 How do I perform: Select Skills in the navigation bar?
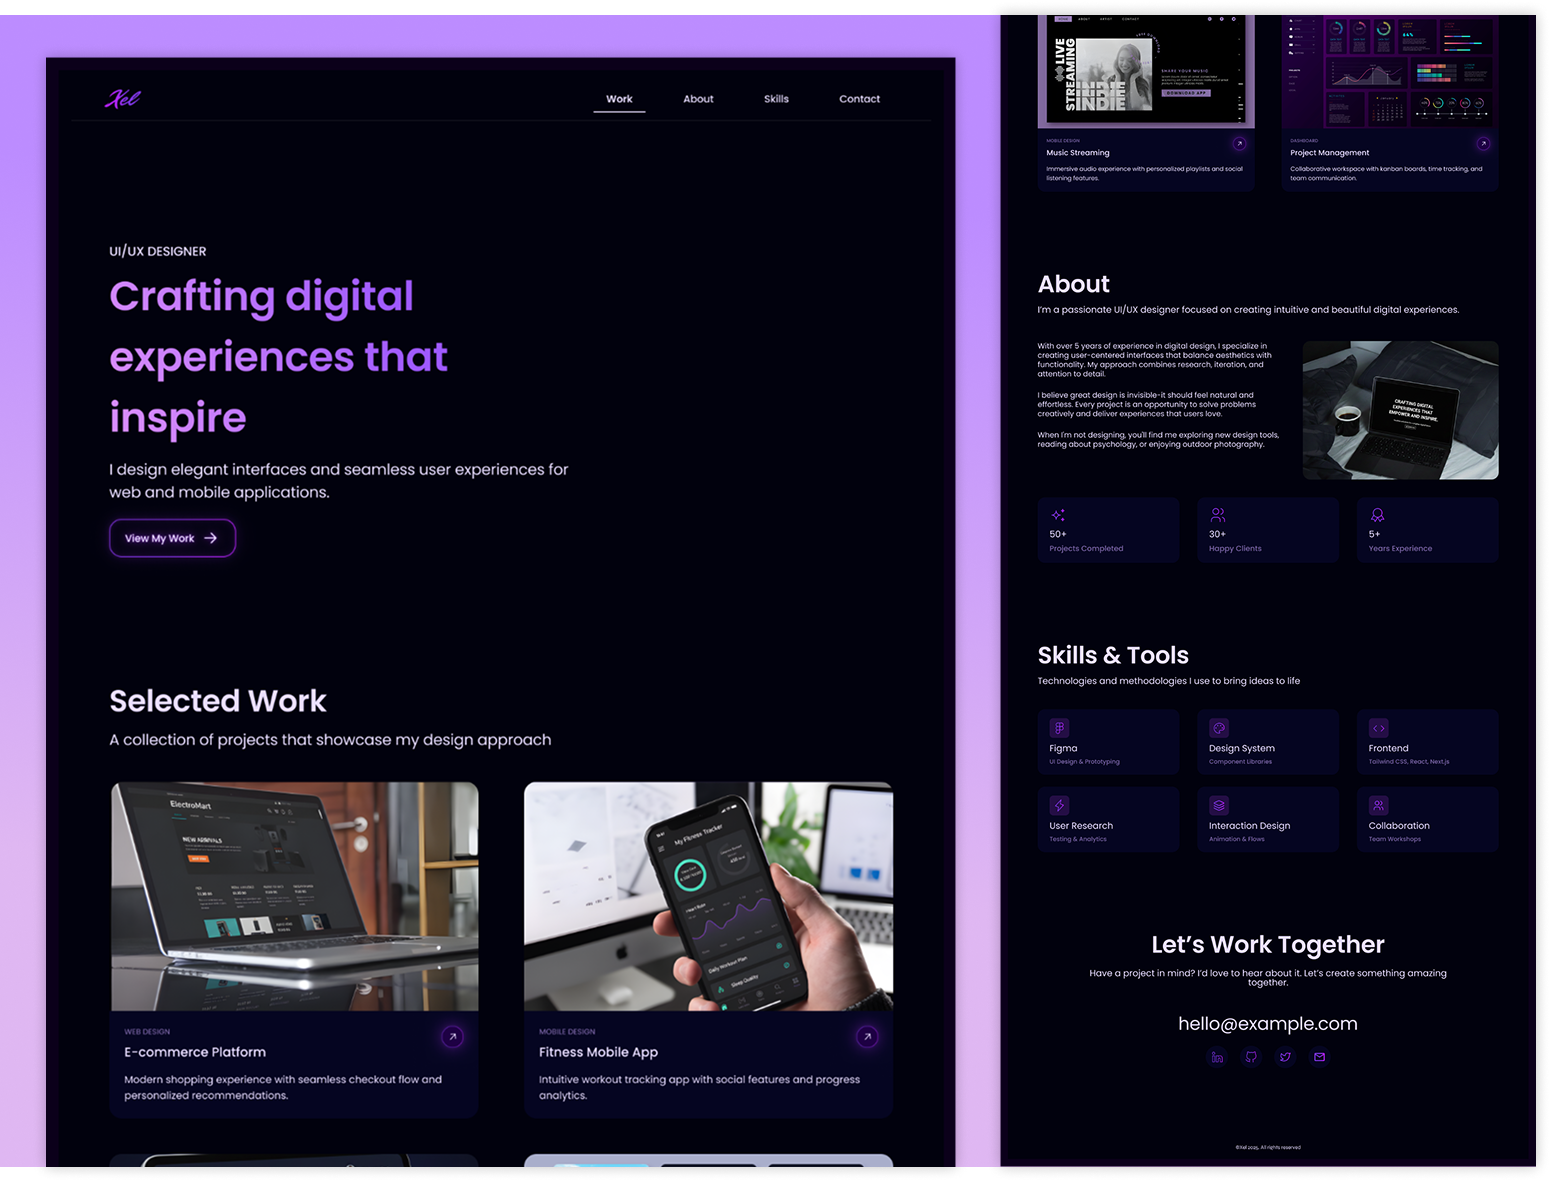click(776, 99)
